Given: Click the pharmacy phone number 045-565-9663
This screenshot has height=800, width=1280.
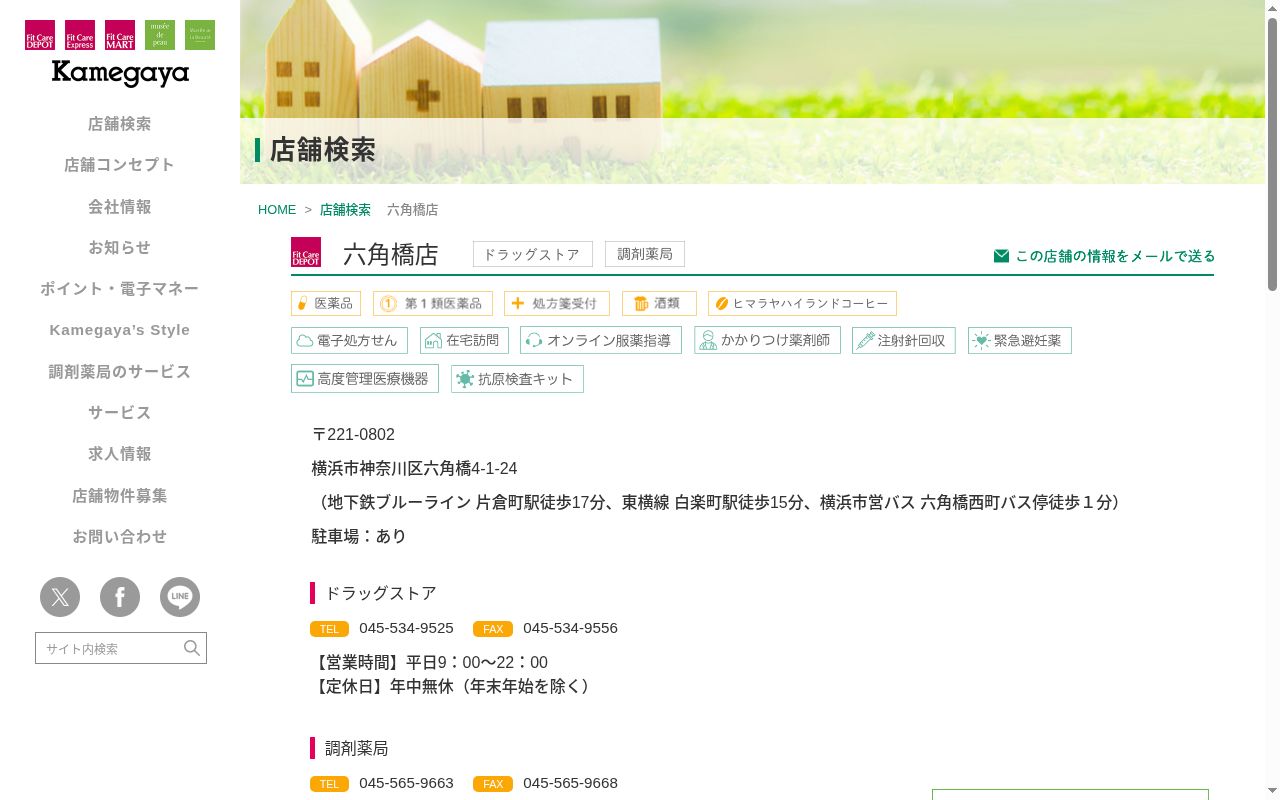Looking at the screenshot, I should [406, 783].
